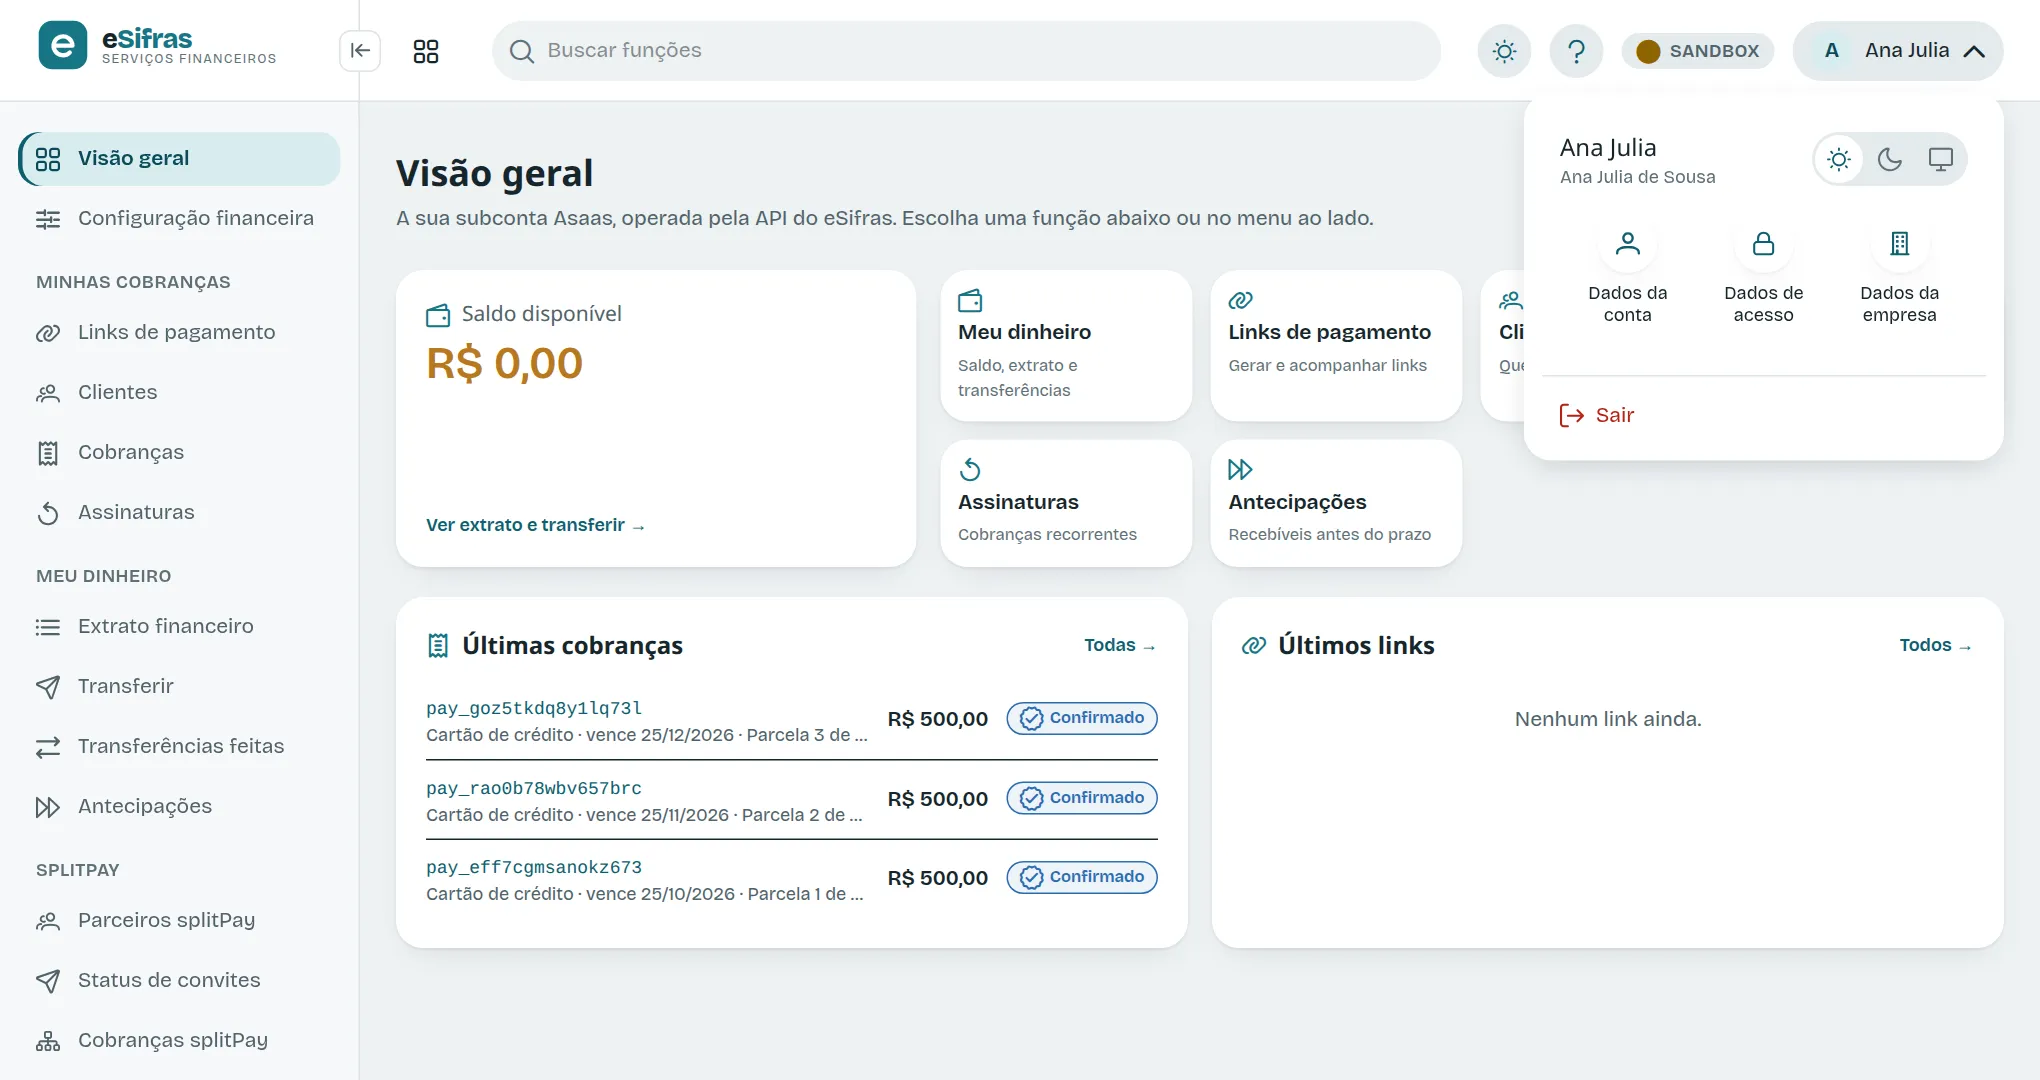The width and height of the screenshot is (2040, 1080).
Task: Open the Meu dinheiro card
Action: click(1066, 346)
